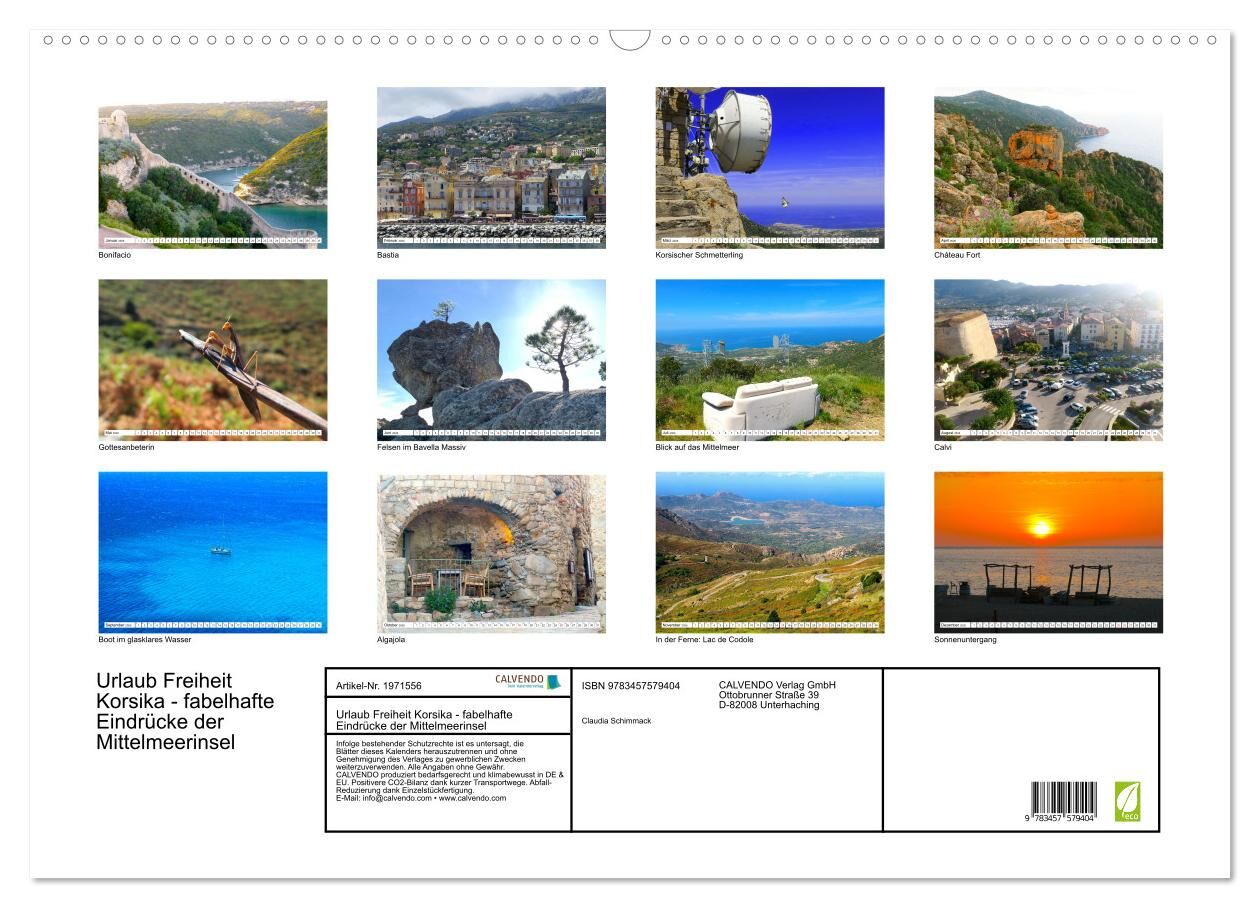Image resolution: width=1260 pixels, height=908 pixels.
Task: Click the Artikel-Nr. 1971556 text
Action: click(x=379, y=686)
